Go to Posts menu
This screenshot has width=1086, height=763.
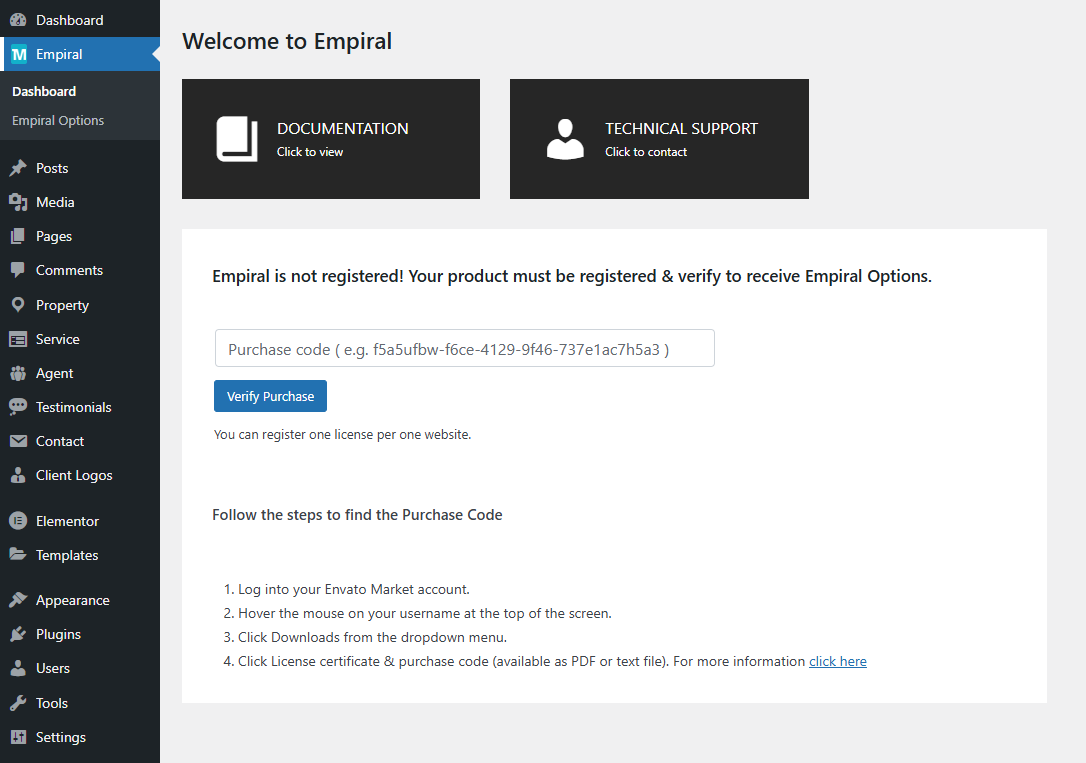[80, 168]
